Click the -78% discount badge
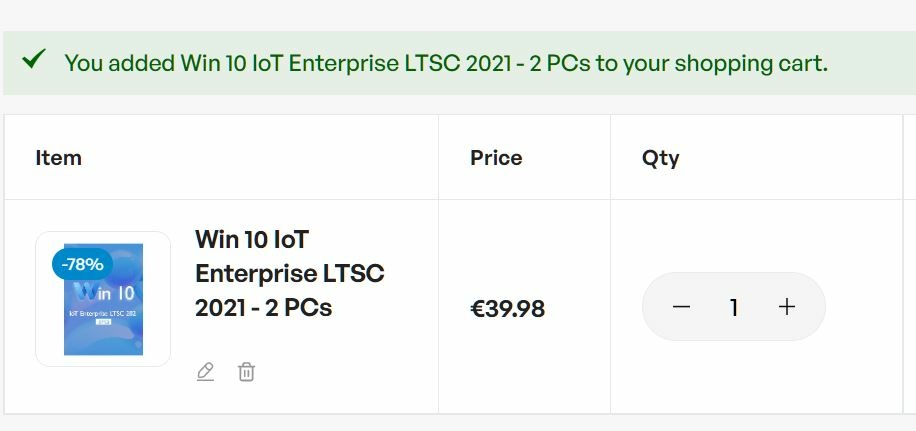 pos(82,265)
